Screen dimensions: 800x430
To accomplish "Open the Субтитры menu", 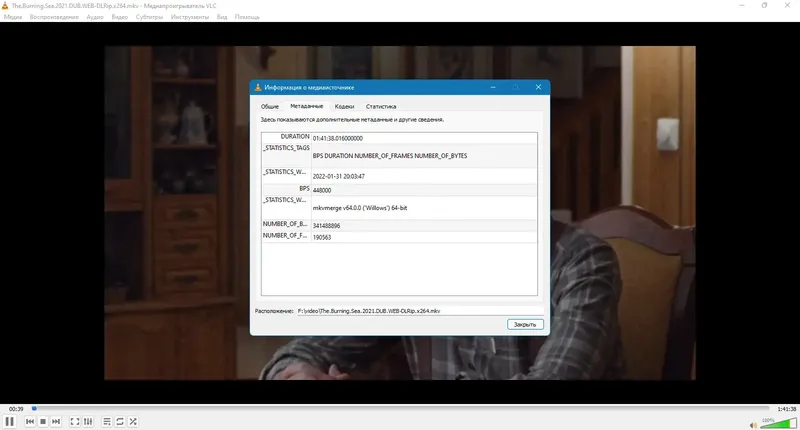I will click(x=149, y=17).
